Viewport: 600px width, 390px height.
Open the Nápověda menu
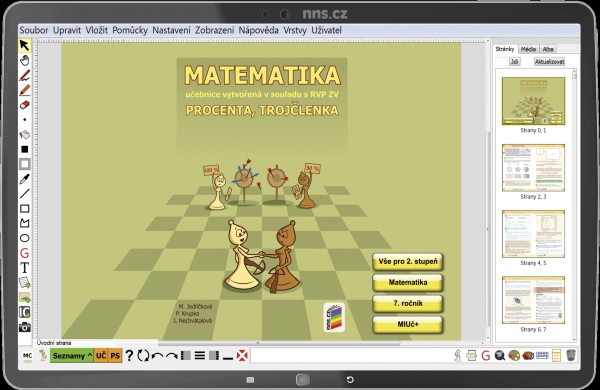pyautogui.click(x=259, y=30)
